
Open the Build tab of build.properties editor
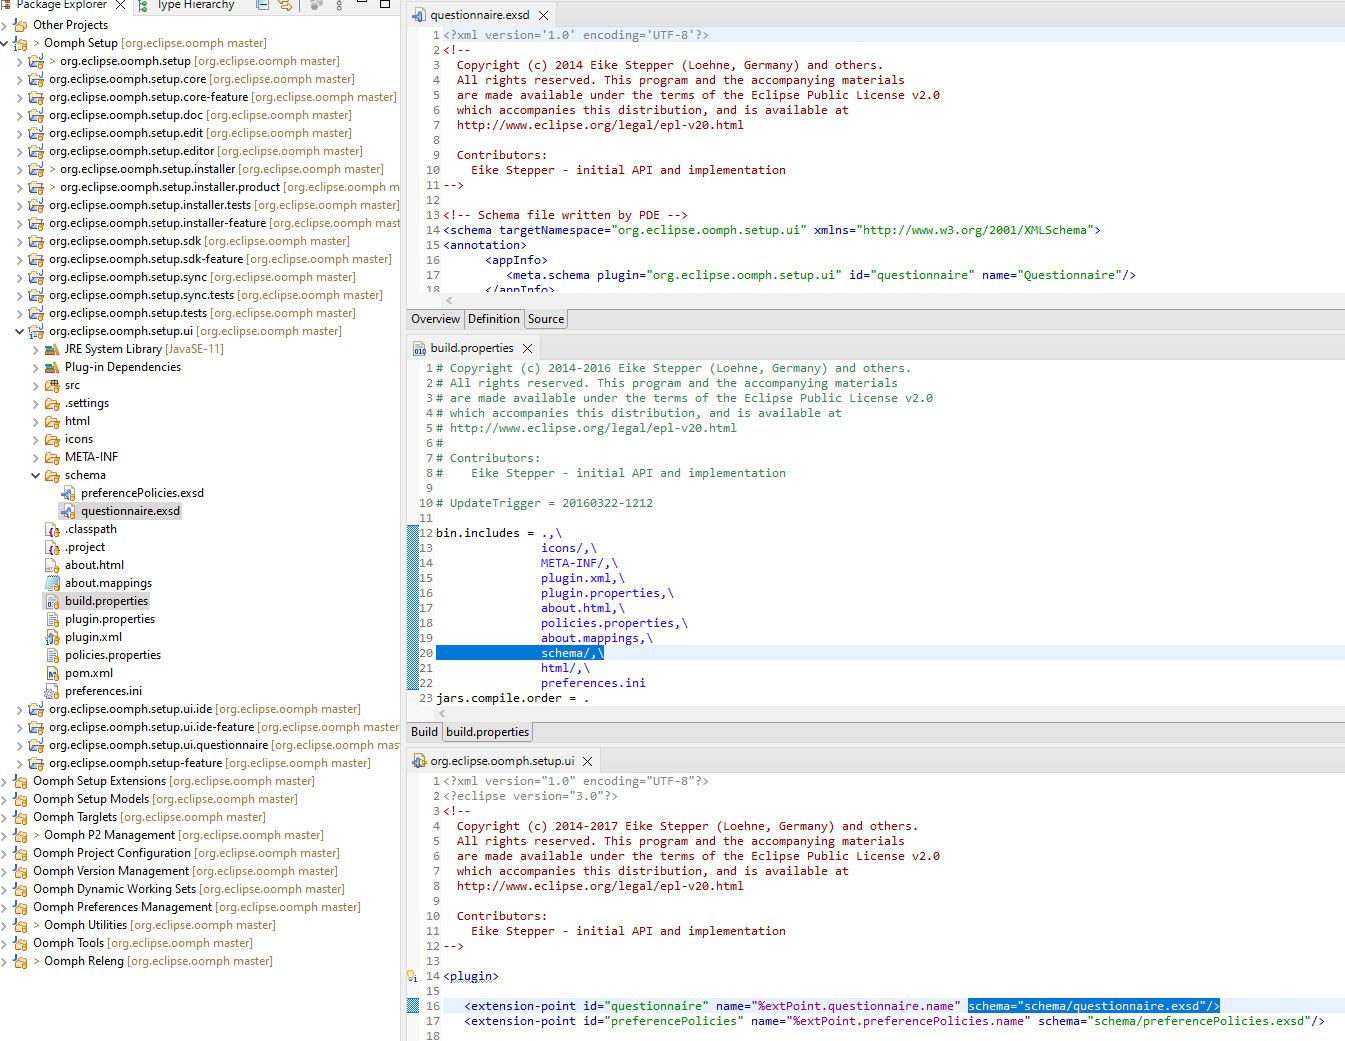coord(423,731)
